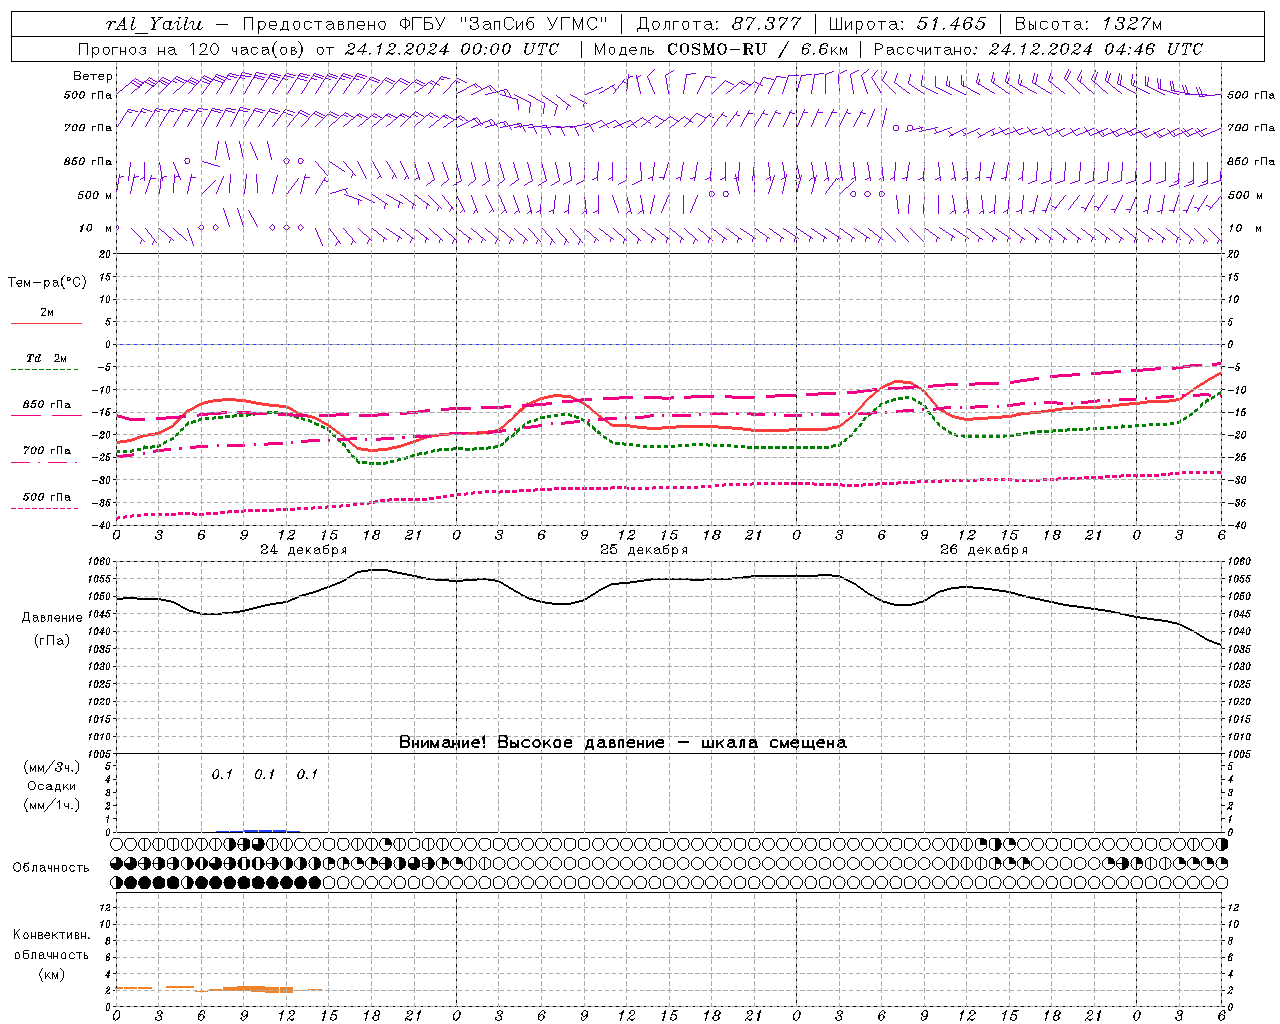The width and height of the screenshot is (1280, 1024).
Task: Click the pink dashed line sample under 850 гПа legend
Action: point(46,415)
